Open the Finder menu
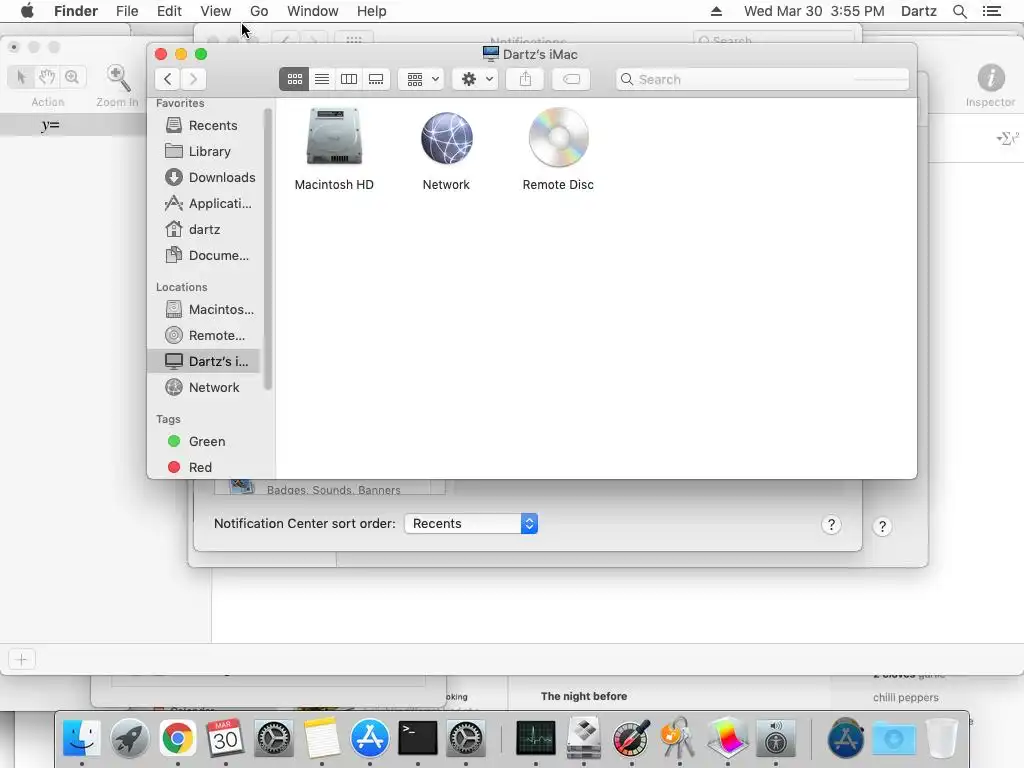Image resolution: width=1024 pixels, height=768 pixels. pyautogui.click(x=76, y=11)
